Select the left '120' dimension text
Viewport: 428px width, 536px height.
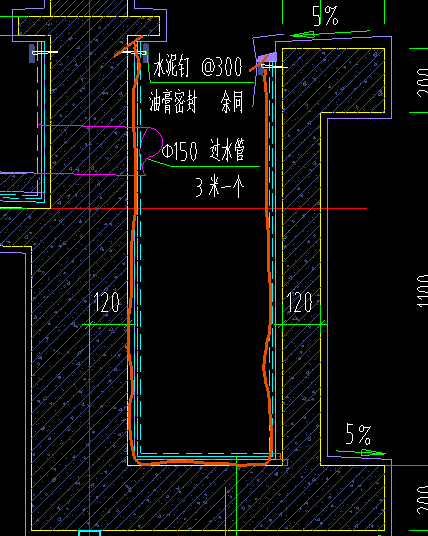tap(107, 302)
